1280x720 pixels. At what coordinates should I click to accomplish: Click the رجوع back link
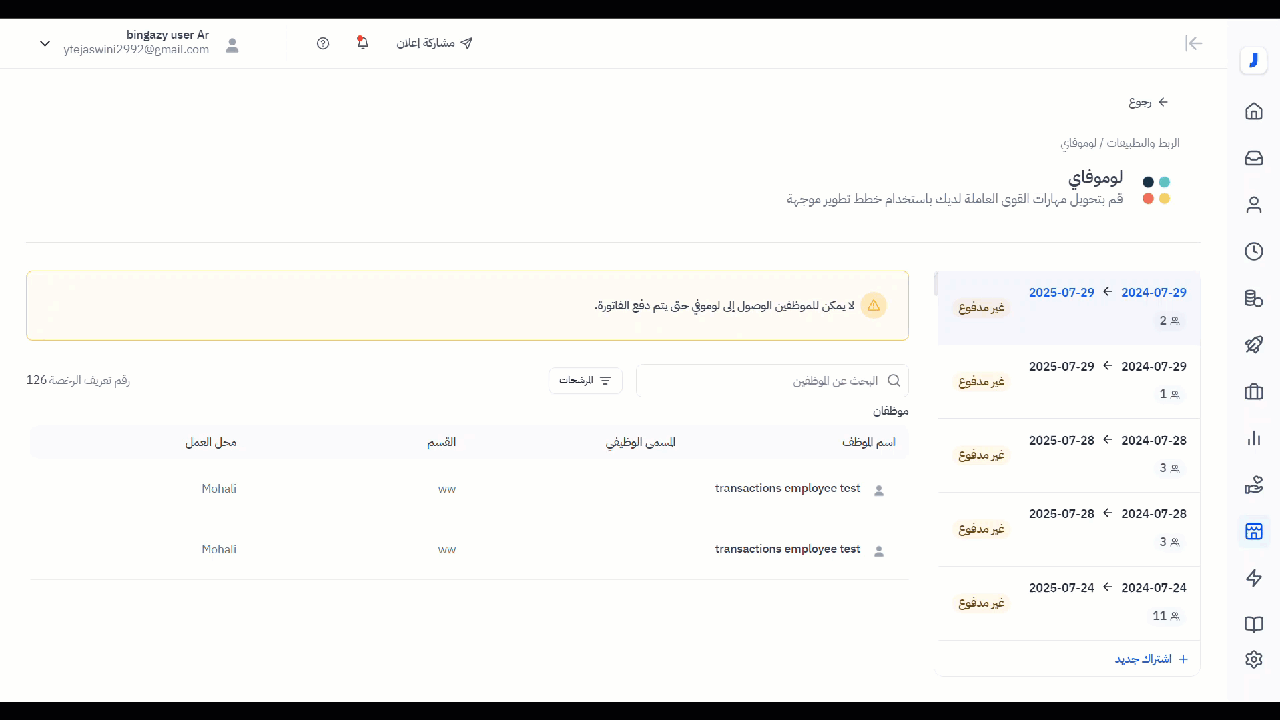point(1148,102)
